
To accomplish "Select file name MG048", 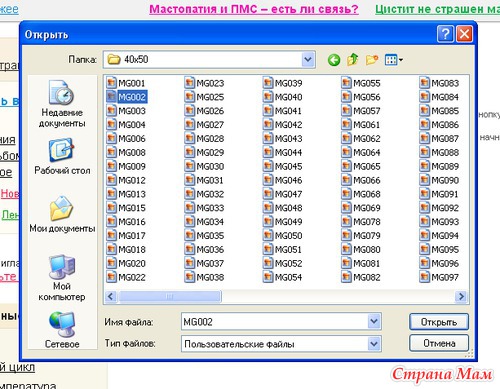I will [289, 208].
